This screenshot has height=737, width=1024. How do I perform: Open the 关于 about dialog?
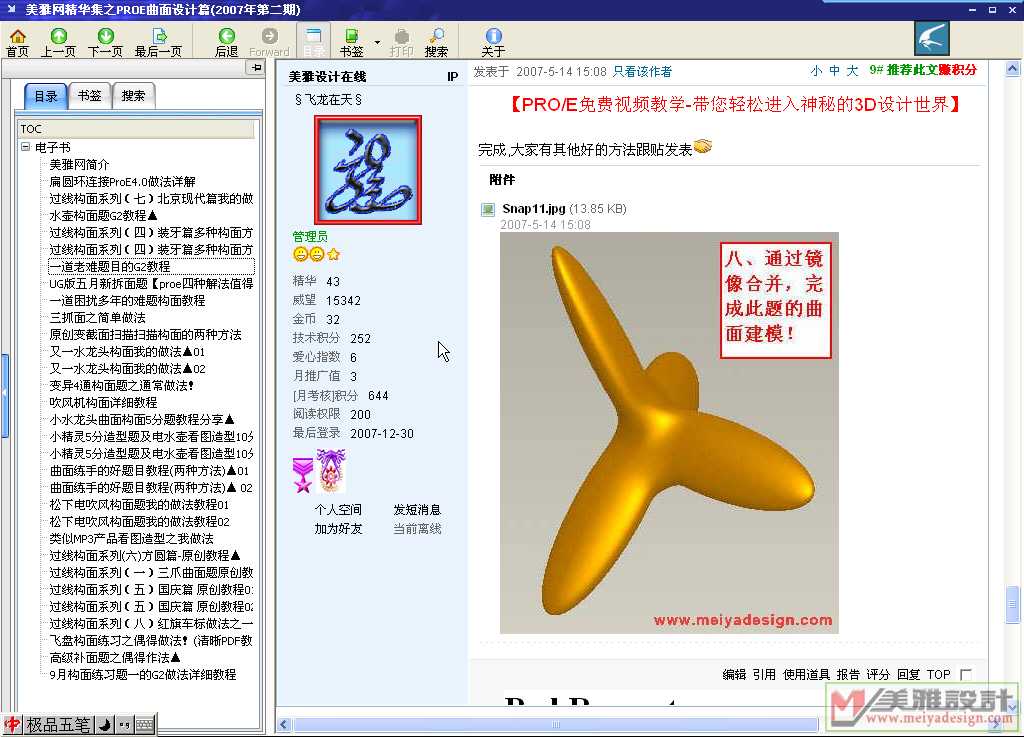493,42
